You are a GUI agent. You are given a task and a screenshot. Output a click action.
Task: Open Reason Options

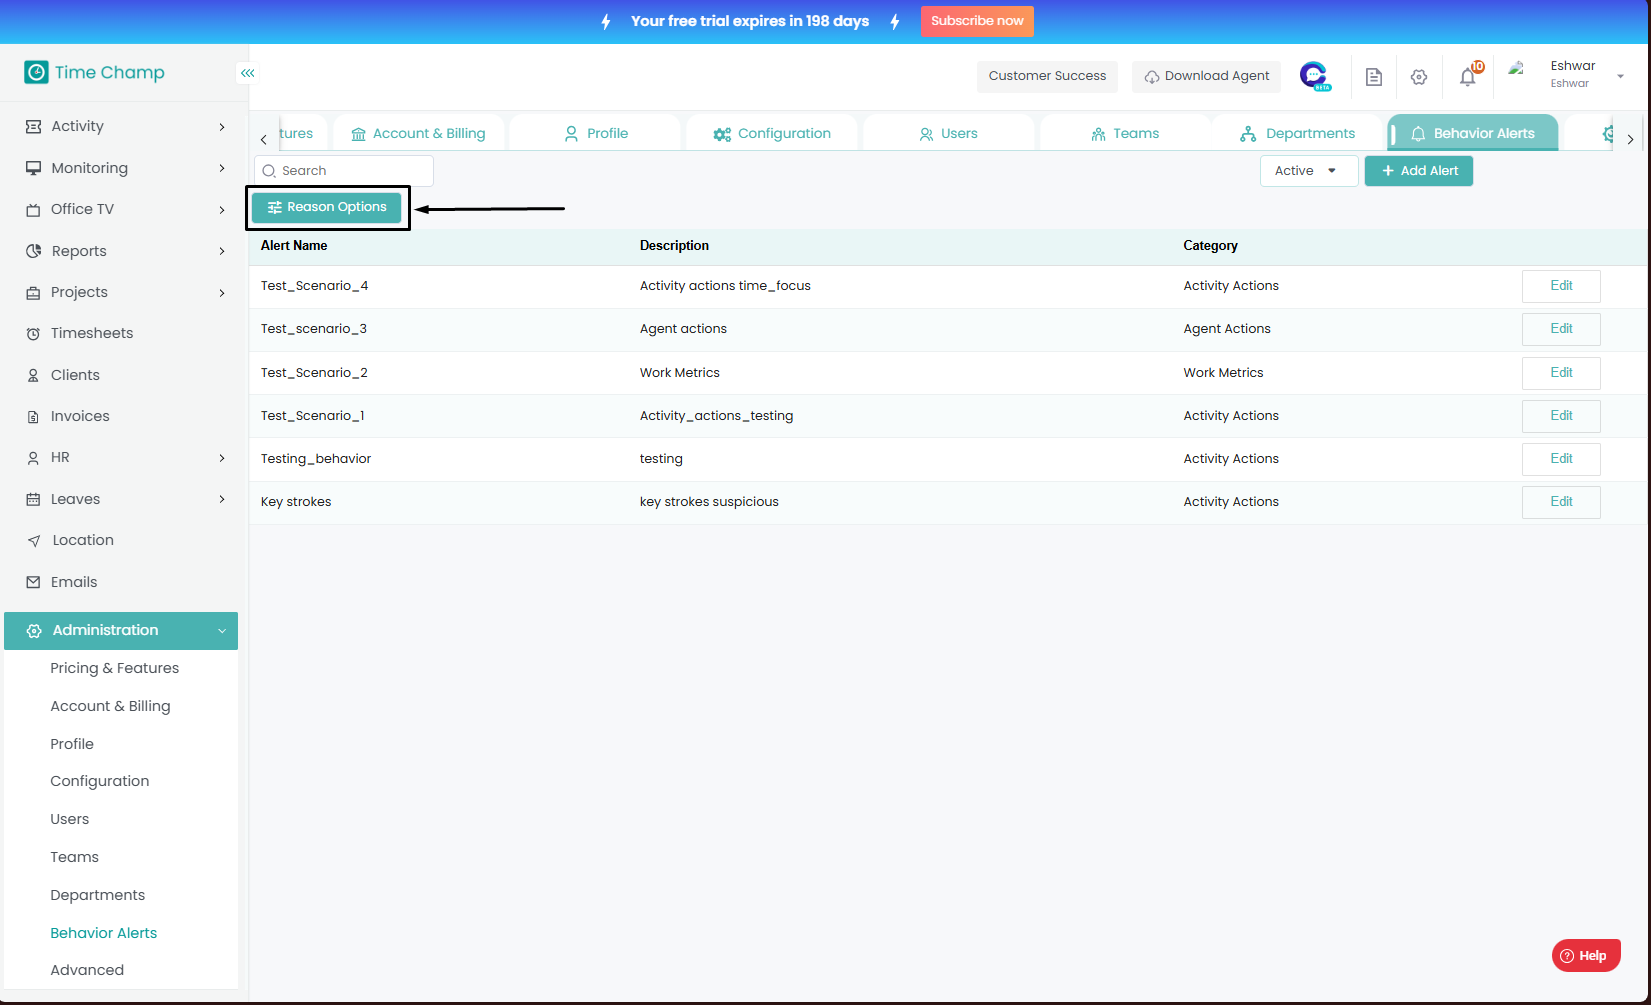click(x=327, y=207)
